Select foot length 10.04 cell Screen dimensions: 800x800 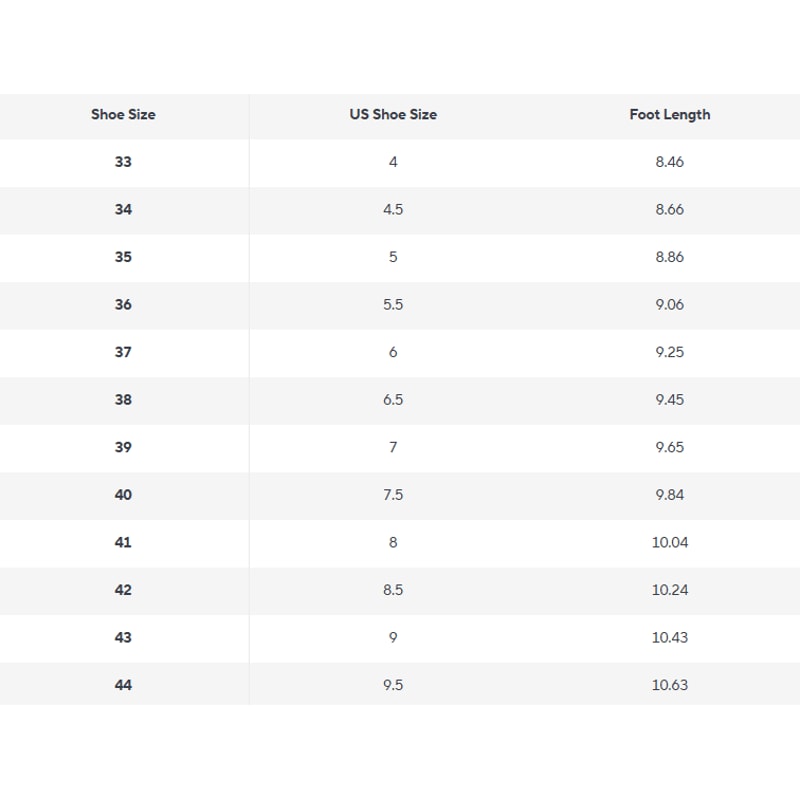click(x=669, y=542)
